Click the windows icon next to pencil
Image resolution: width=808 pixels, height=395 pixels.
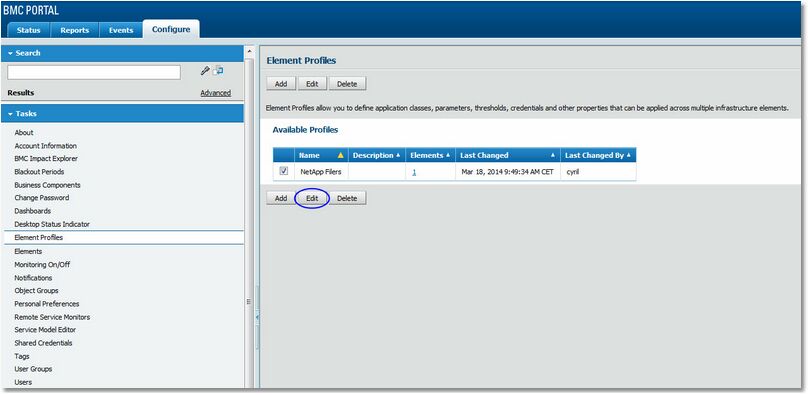point(218,71)
